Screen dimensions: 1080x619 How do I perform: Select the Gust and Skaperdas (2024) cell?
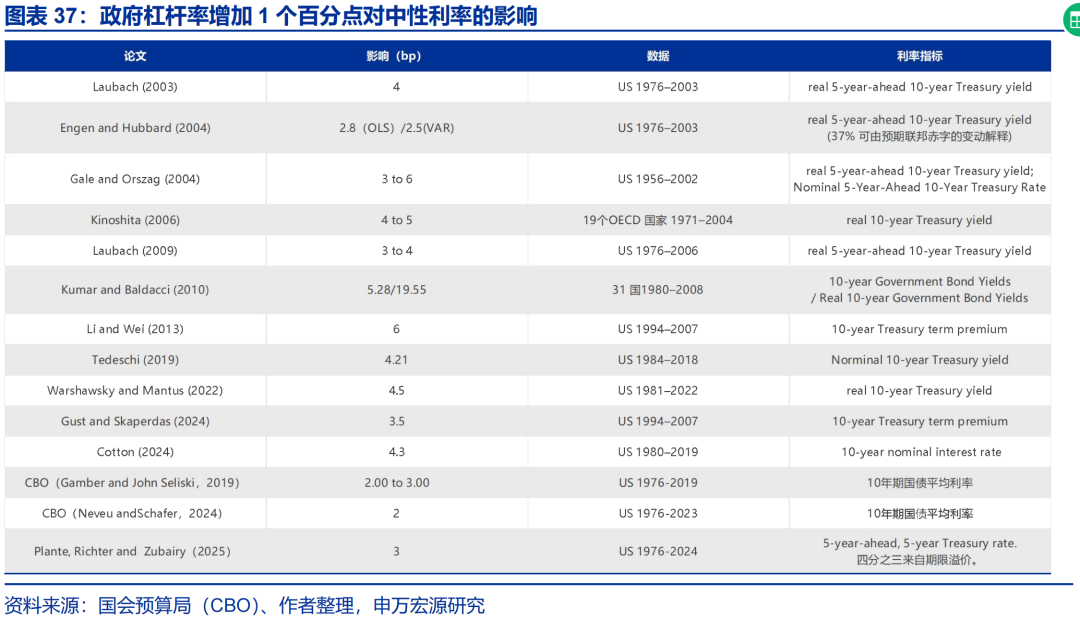(135, 422)
